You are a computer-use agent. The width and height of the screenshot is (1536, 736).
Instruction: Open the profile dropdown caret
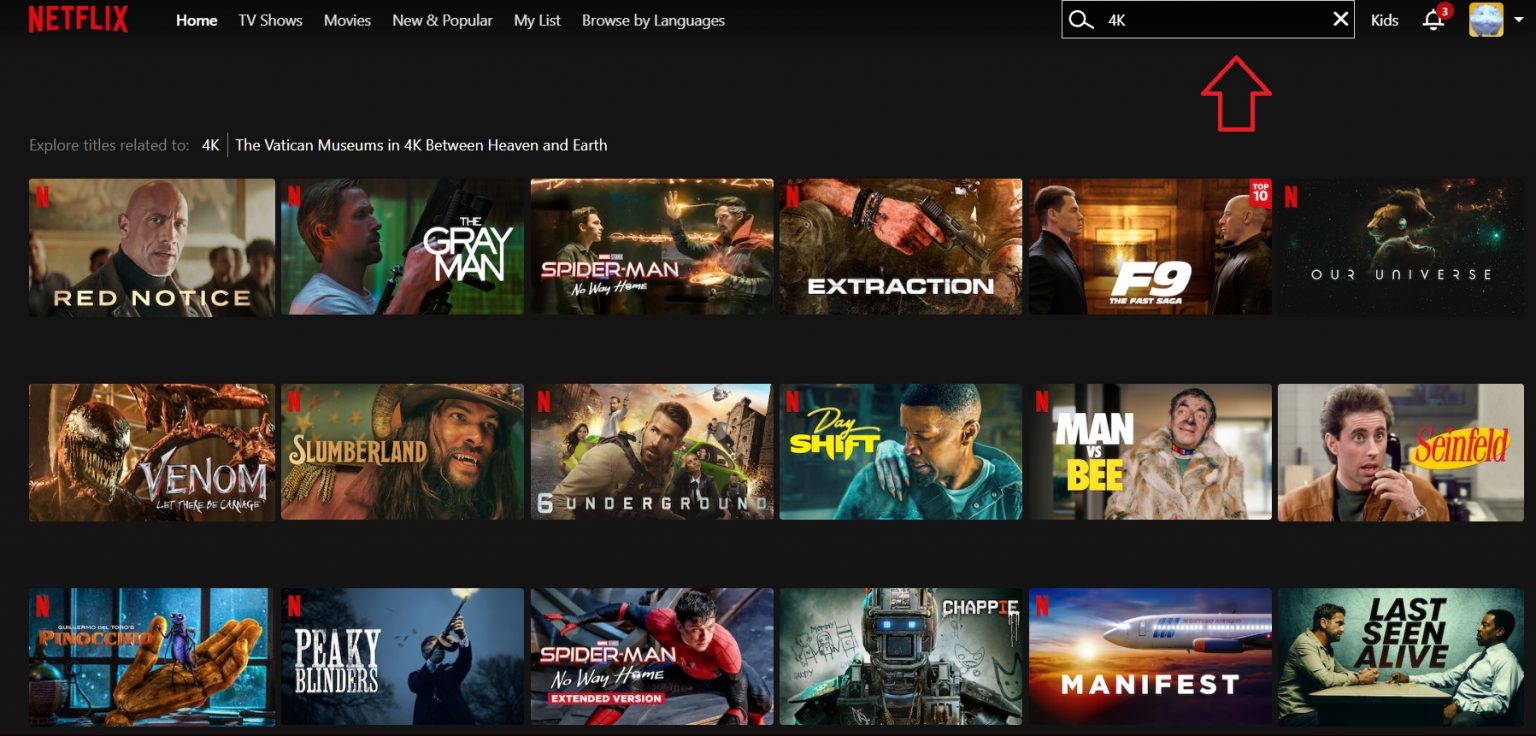(x=1516, y=19)
